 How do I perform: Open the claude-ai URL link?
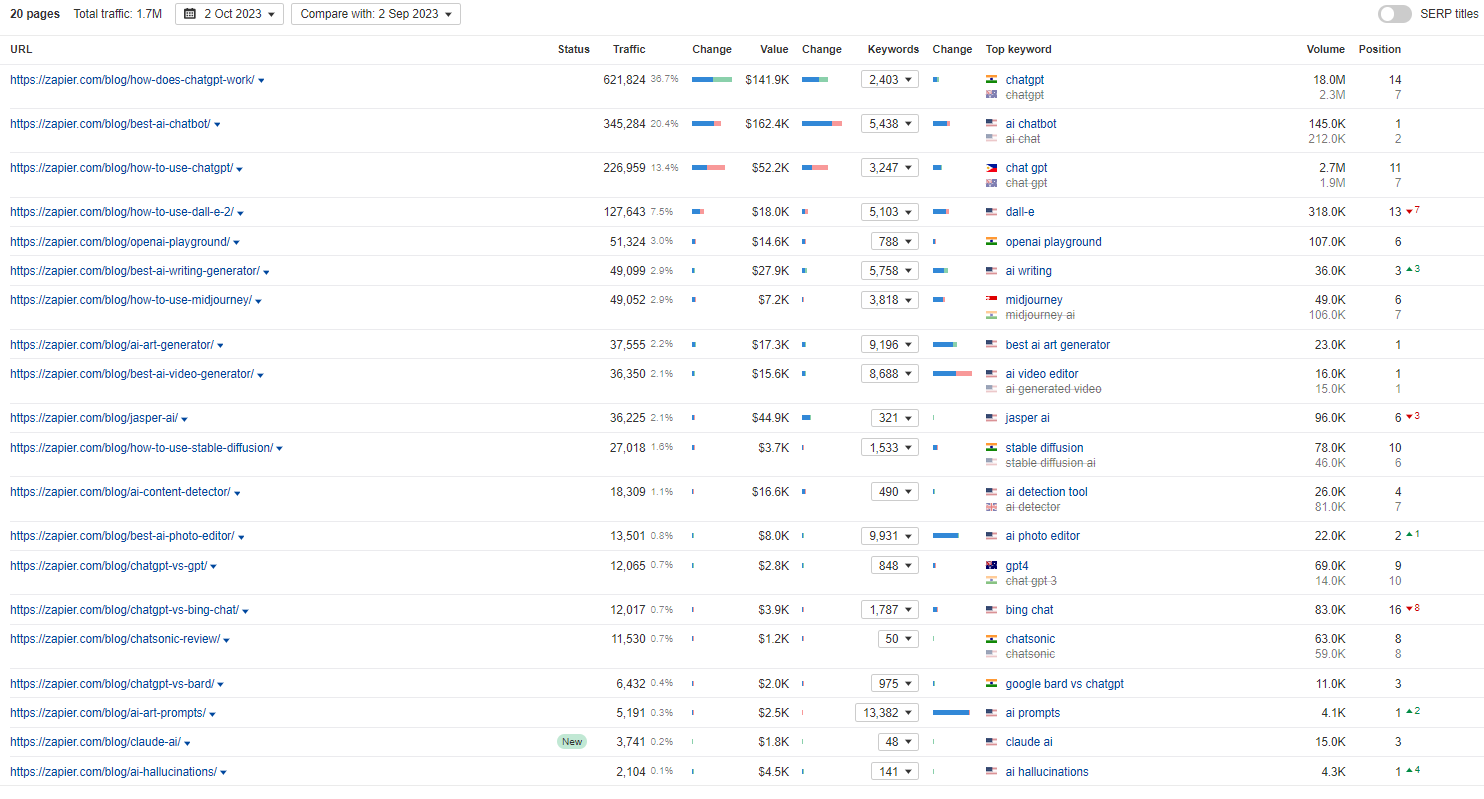click(x=95, y=742)
